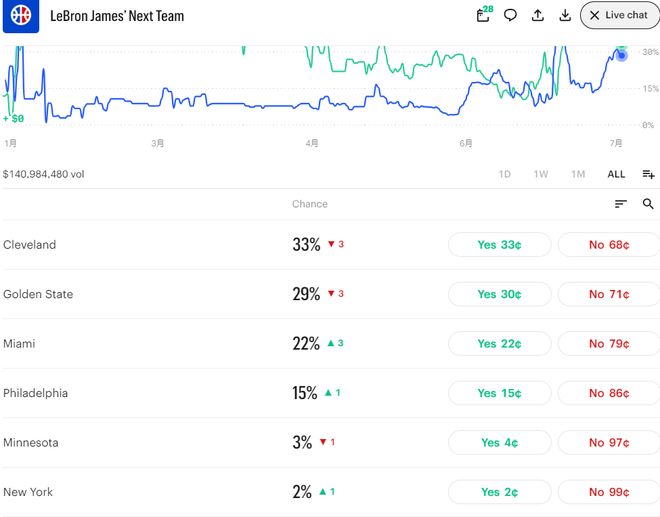Click the 33% Cleveland chance value
The image size is (660, 517).
coord(306,245)
